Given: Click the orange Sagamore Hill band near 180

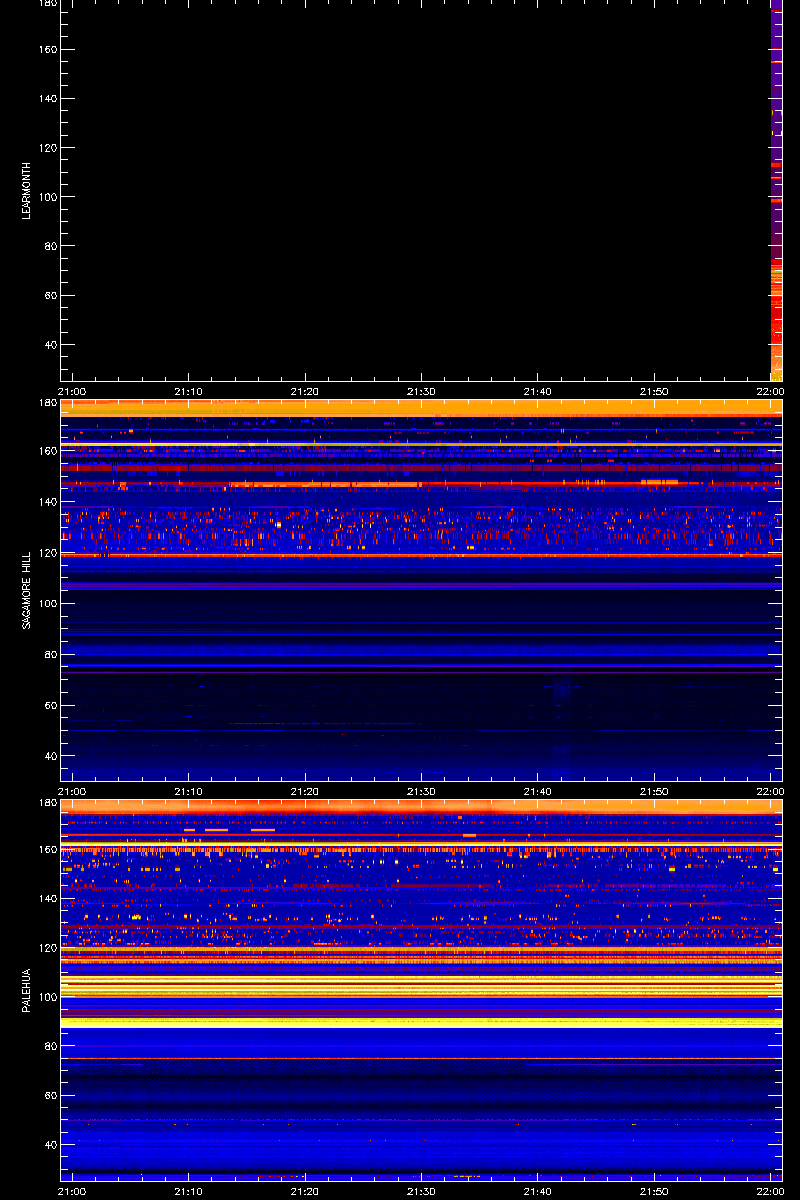Looking at the screenshot, I should (x=421, y=407).
